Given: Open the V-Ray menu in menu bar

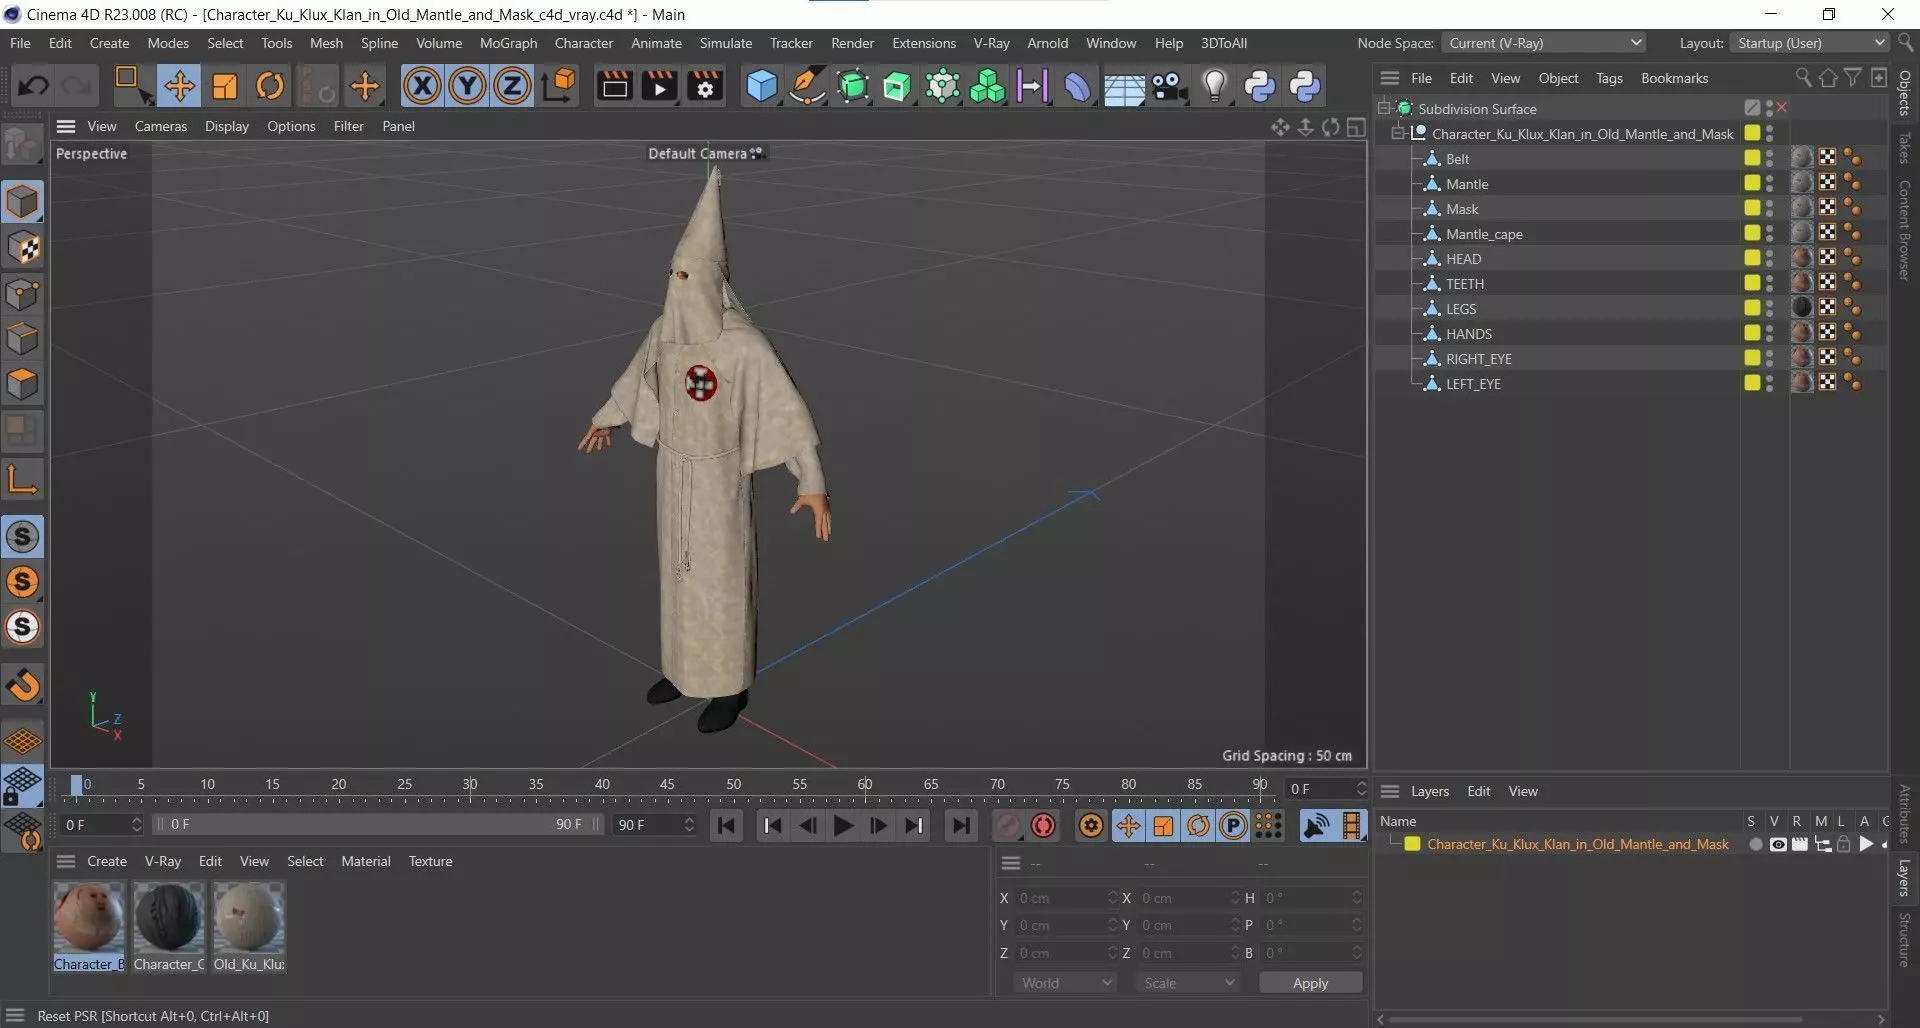Looking at the screenshot, I should (991, 43).
